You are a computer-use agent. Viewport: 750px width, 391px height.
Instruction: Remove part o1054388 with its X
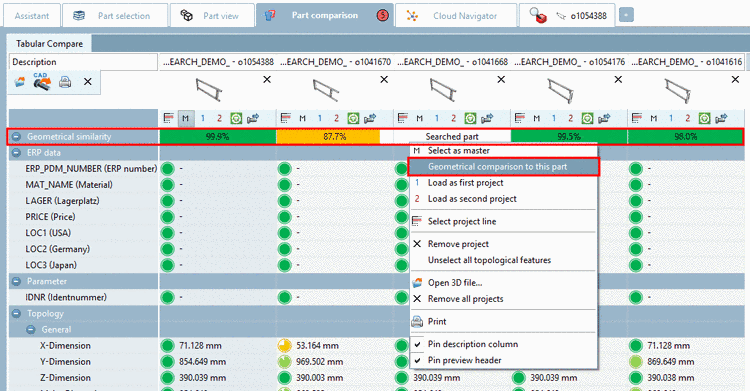[267, 79]
